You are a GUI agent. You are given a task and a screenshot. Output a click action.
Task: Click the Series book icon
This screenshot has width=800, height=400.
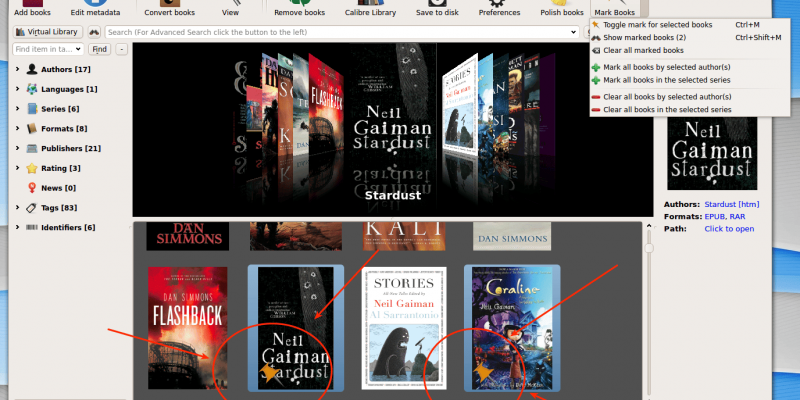tap(32, 109)
